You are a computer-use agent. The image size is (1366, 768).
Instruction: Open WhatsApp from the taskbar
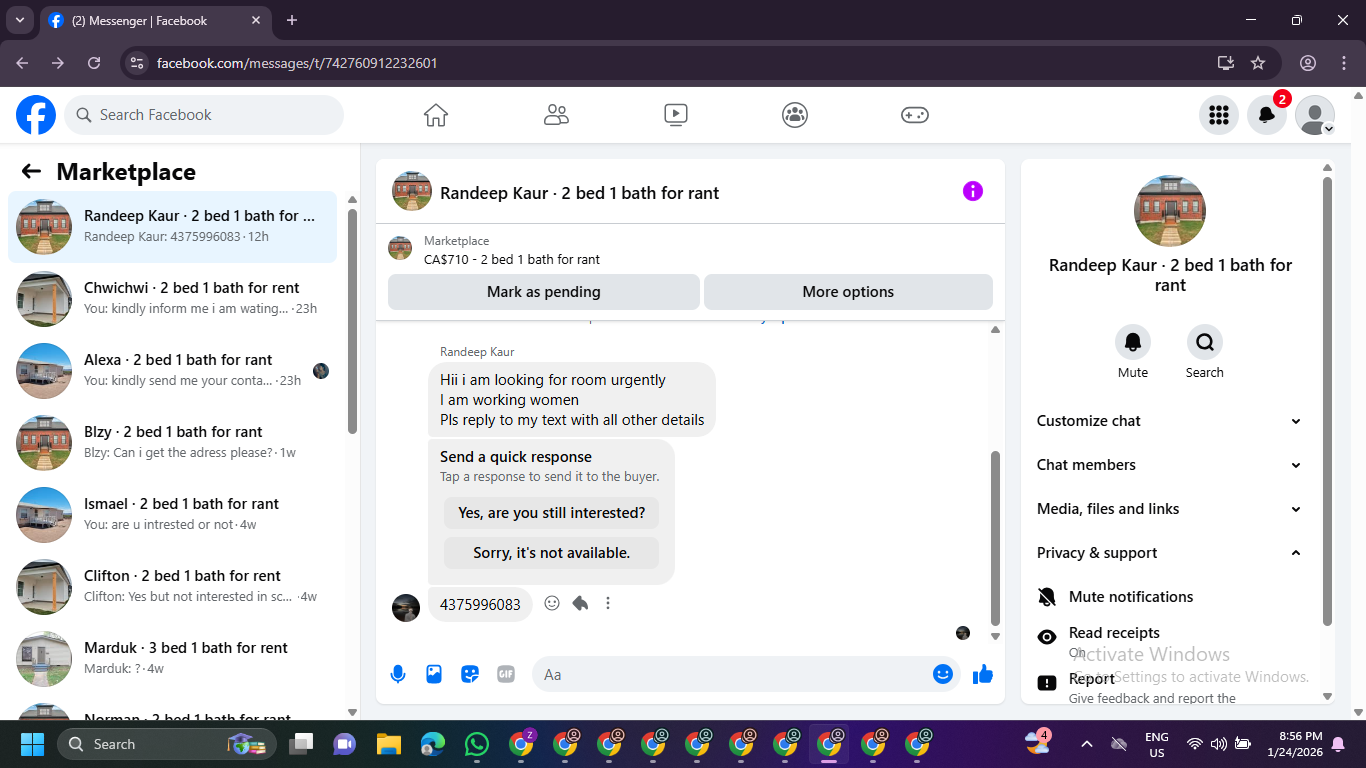(477, 744)
